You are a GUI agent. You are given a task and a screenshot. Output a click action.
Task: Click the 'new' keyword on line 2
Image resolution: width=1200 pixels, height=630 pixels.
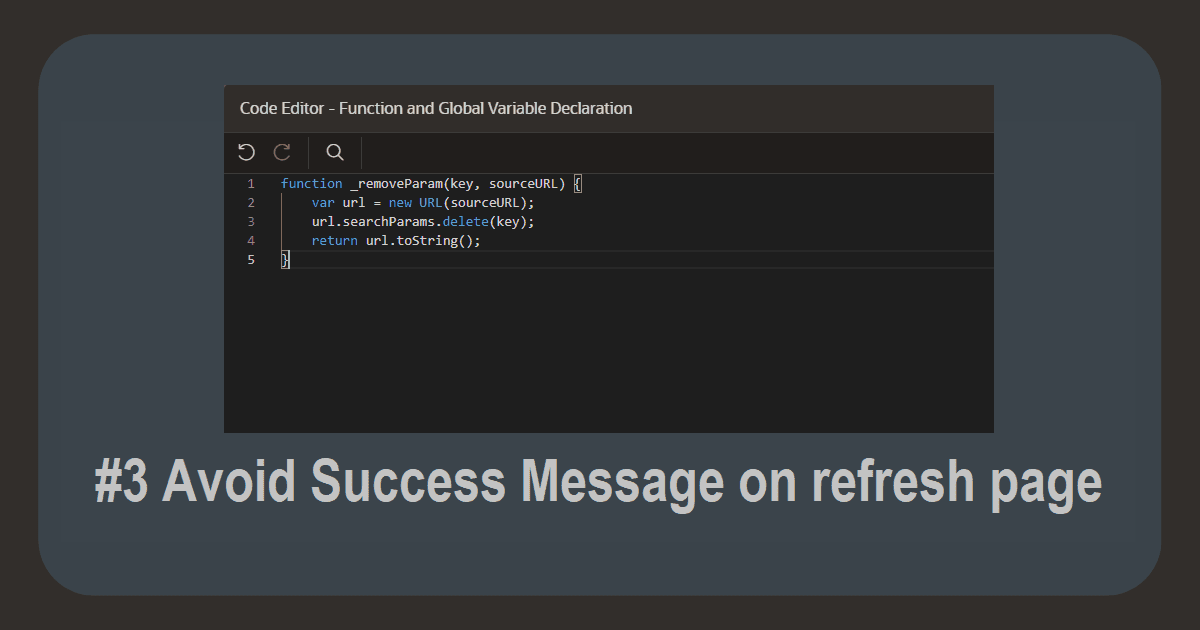pos(400,203)
